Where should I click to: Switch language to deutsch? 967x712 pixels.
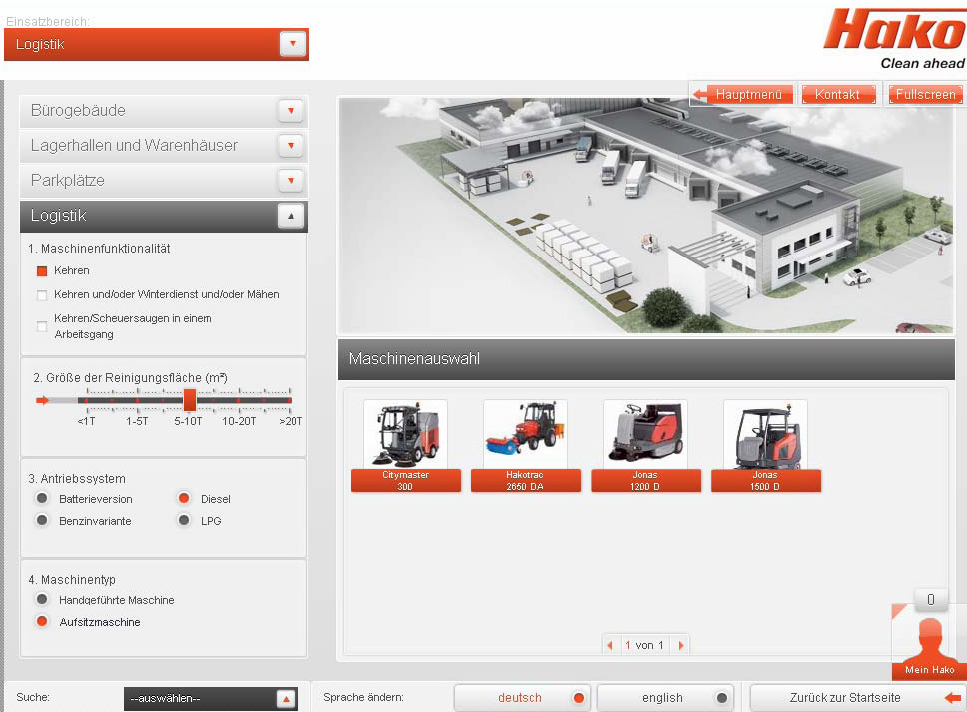[x=522, y=698]
